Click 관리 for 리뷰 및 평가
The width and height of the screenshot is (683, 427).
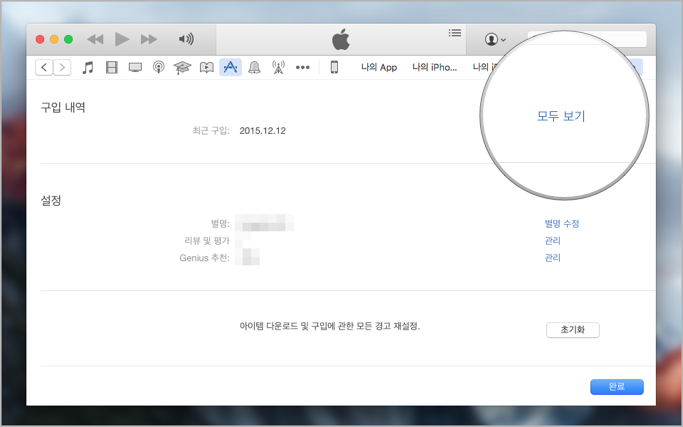(x=552, y=241)
